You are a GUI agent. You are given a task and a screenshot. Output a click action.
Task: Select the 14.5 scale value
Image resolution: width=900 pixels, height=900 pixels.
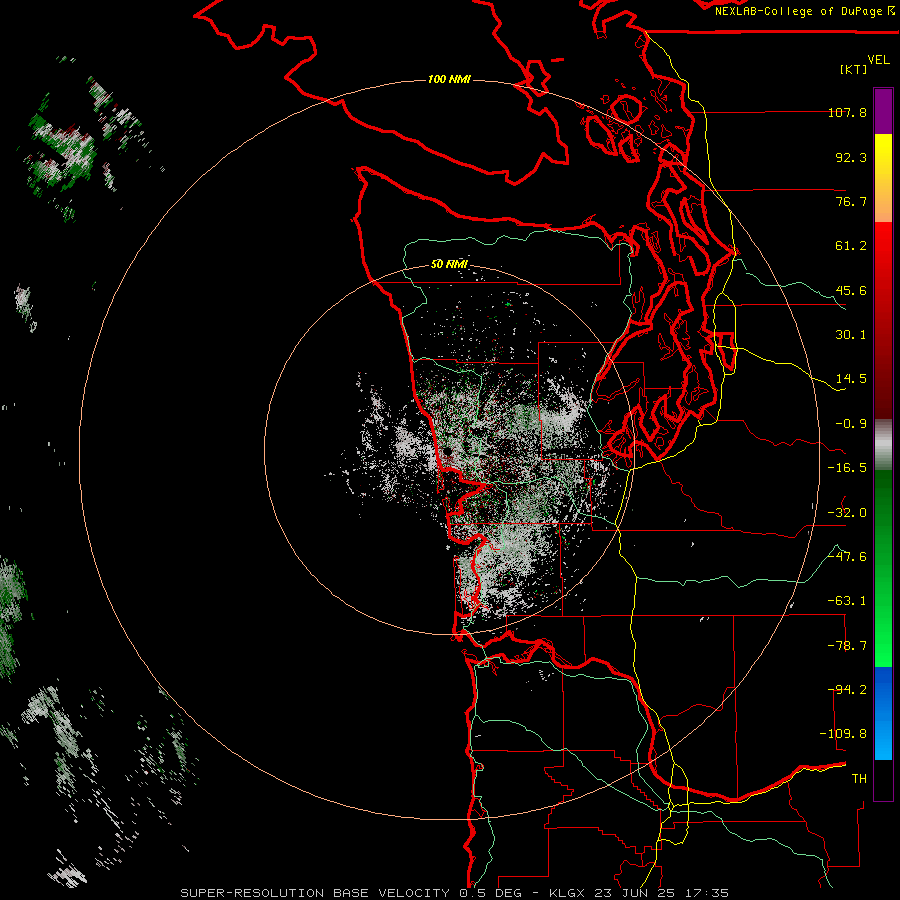(x=851, y=379)
